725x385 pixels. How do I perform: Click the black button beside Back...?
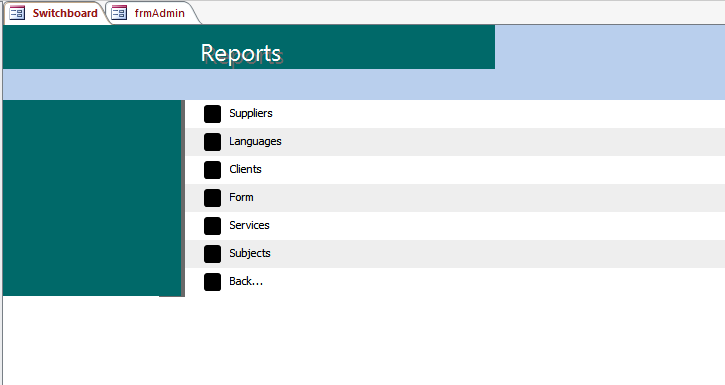[212, 282]
